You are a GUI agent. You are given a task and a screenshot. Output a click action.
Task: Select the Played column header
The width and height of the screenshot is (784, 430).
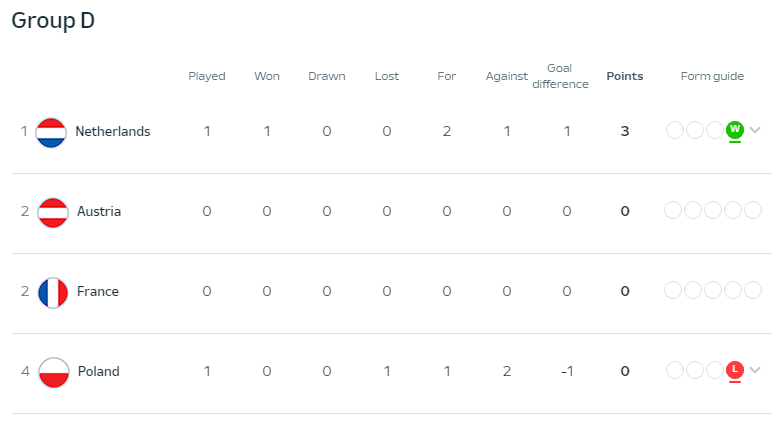tap(207, 76)
